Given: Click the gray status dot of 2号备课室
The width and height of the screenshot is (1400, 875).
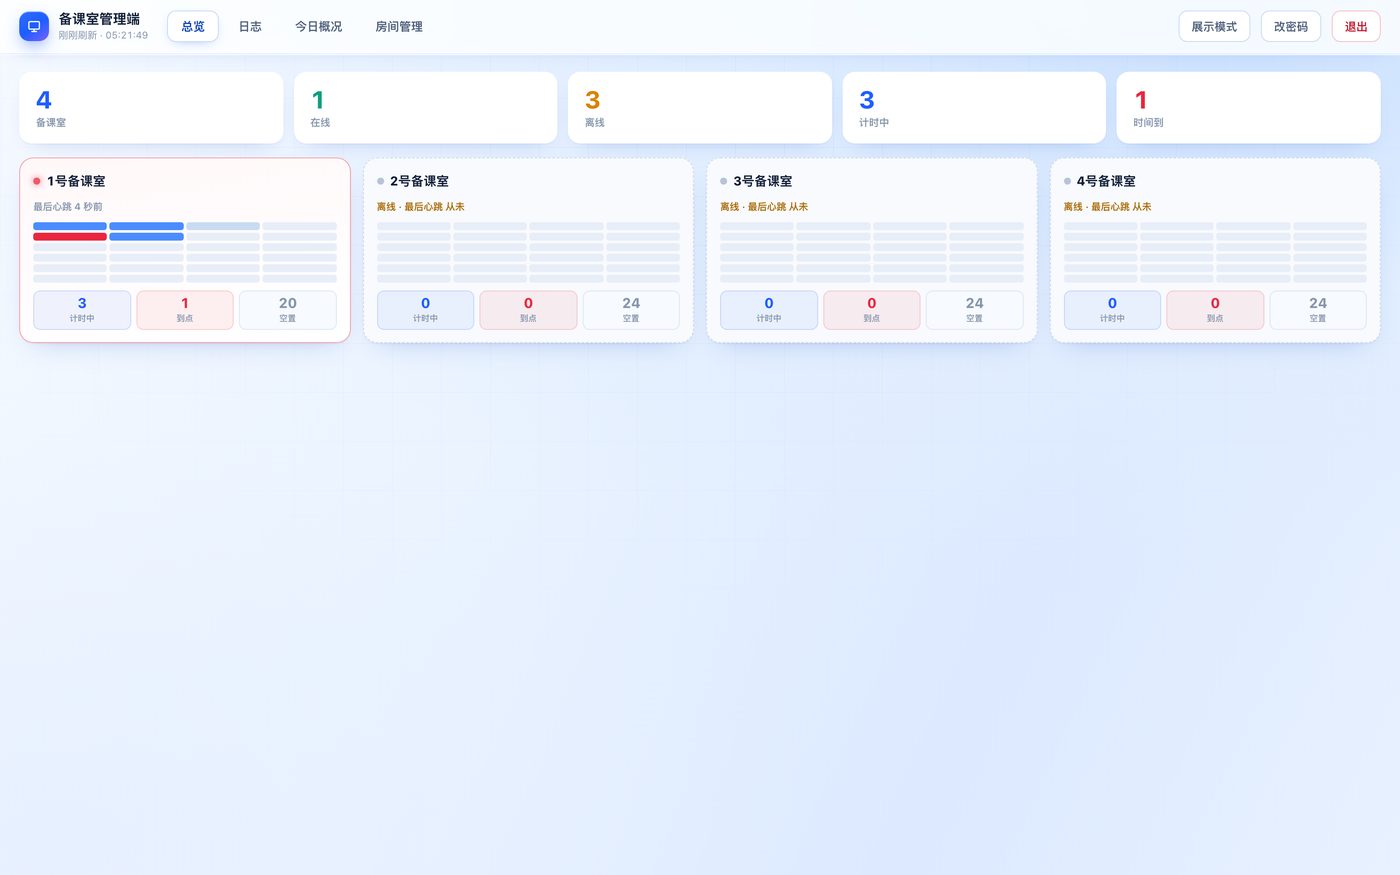Looking at the screenshot, I should (380, 181).
